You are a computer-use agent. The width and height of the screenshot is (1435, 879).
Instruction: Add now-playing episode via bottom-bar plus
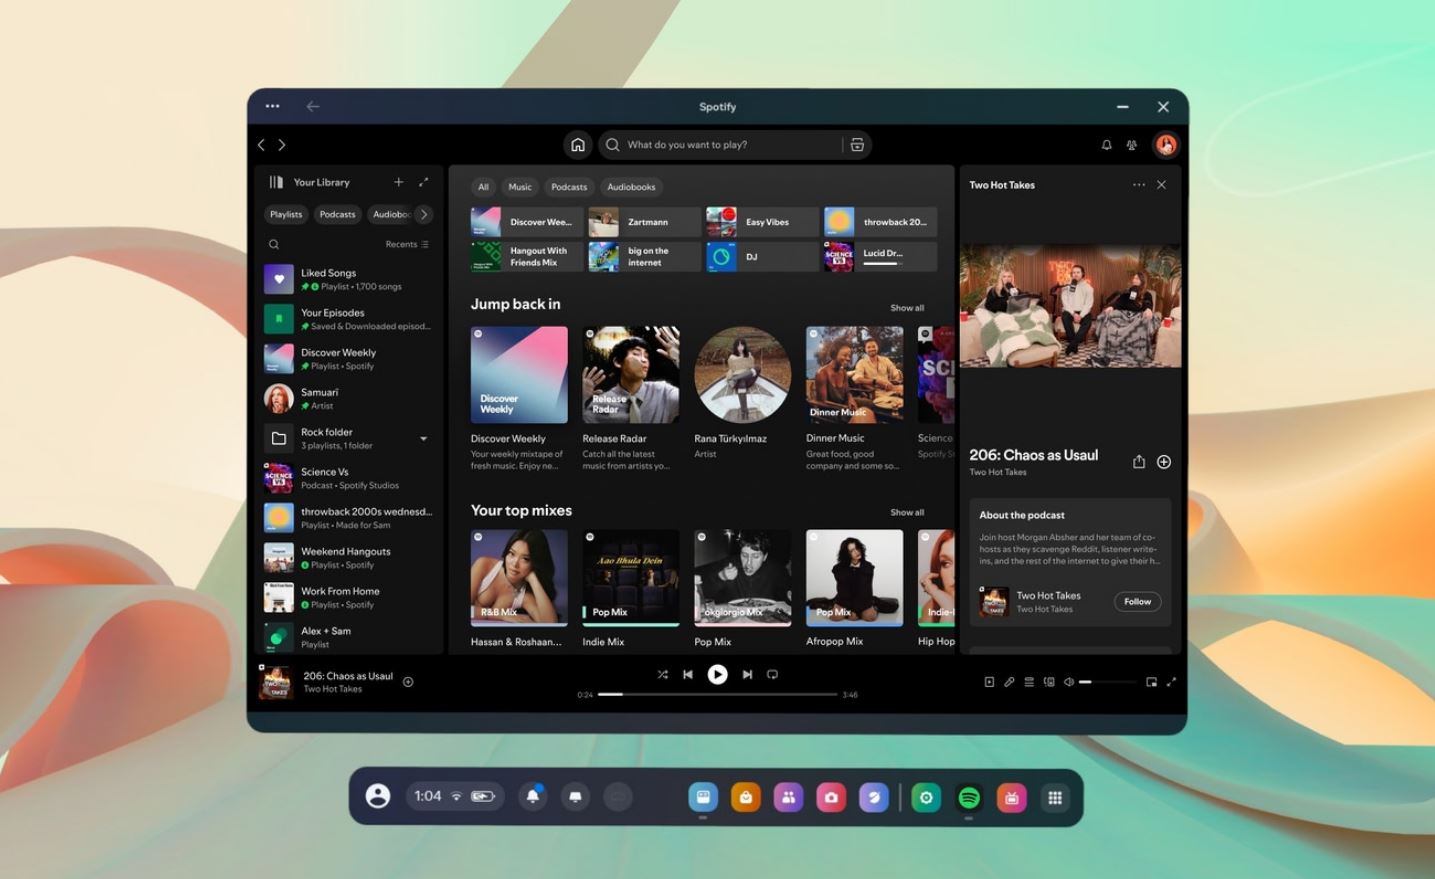point(408,682)
